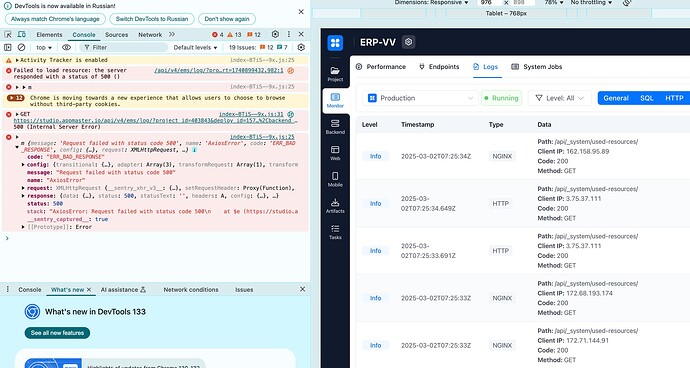Expand the Prototype Error entry
Screen dimensions: 690x368
point(23,227)
